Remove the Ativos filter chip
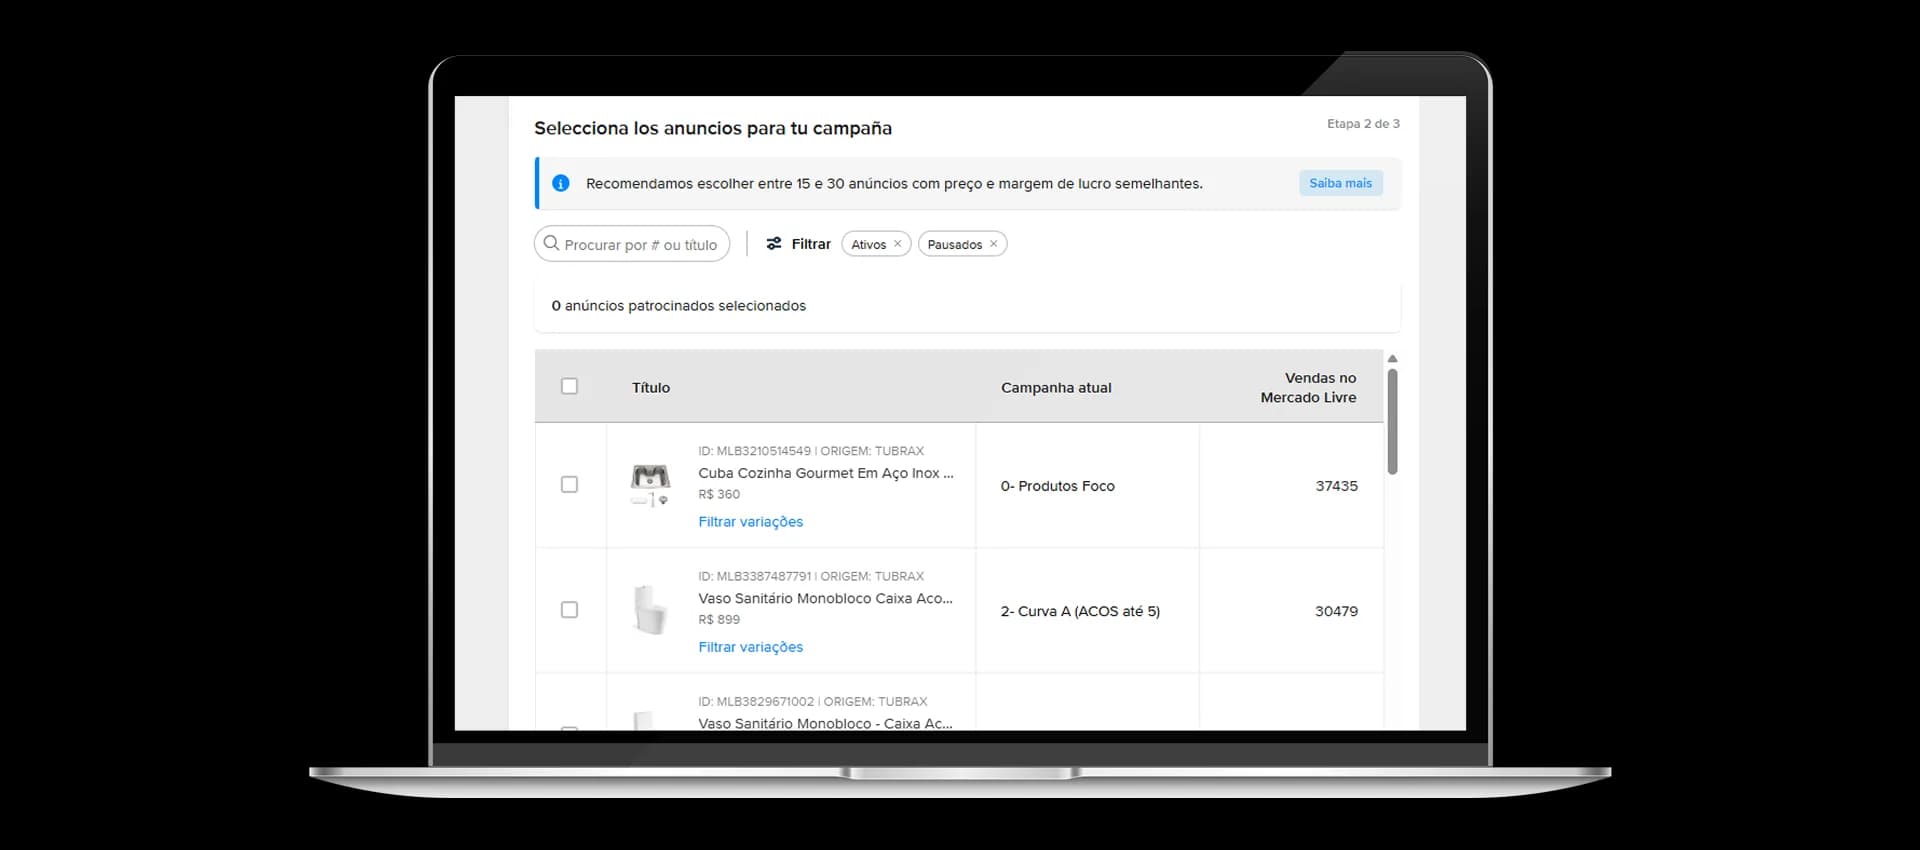 [897, 244]
